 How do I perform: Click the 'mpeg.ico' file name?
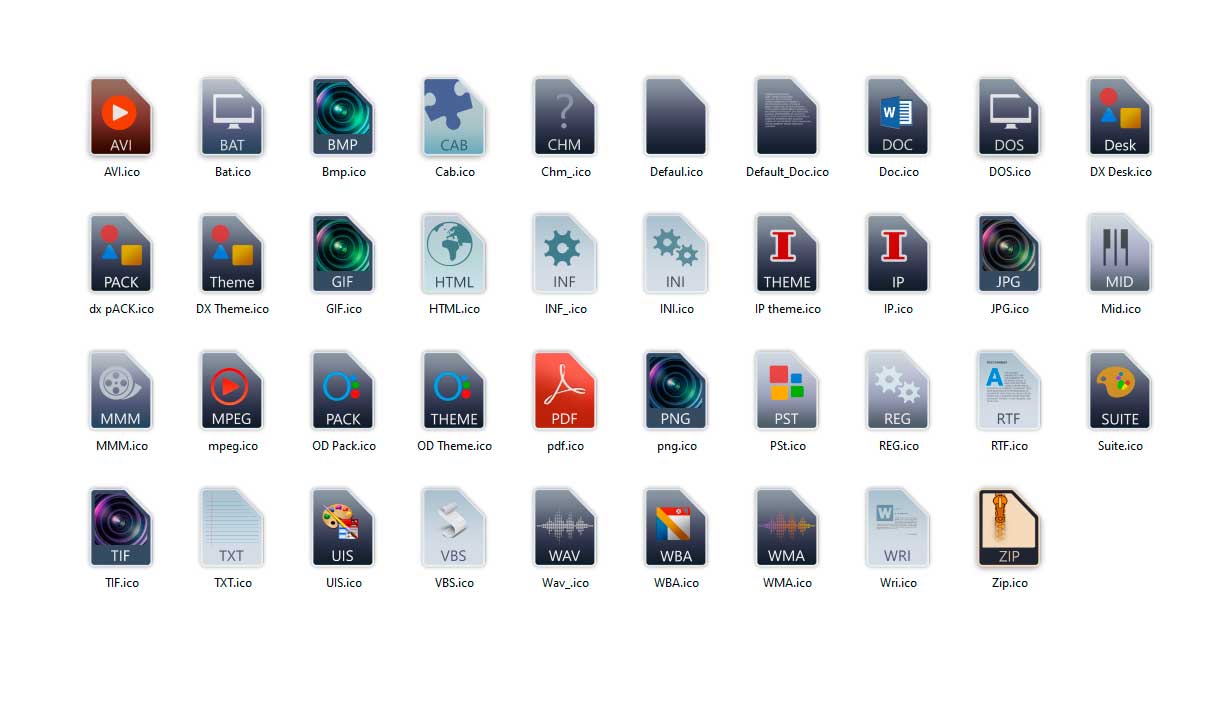pyautogui.click(x=232, y=446)
